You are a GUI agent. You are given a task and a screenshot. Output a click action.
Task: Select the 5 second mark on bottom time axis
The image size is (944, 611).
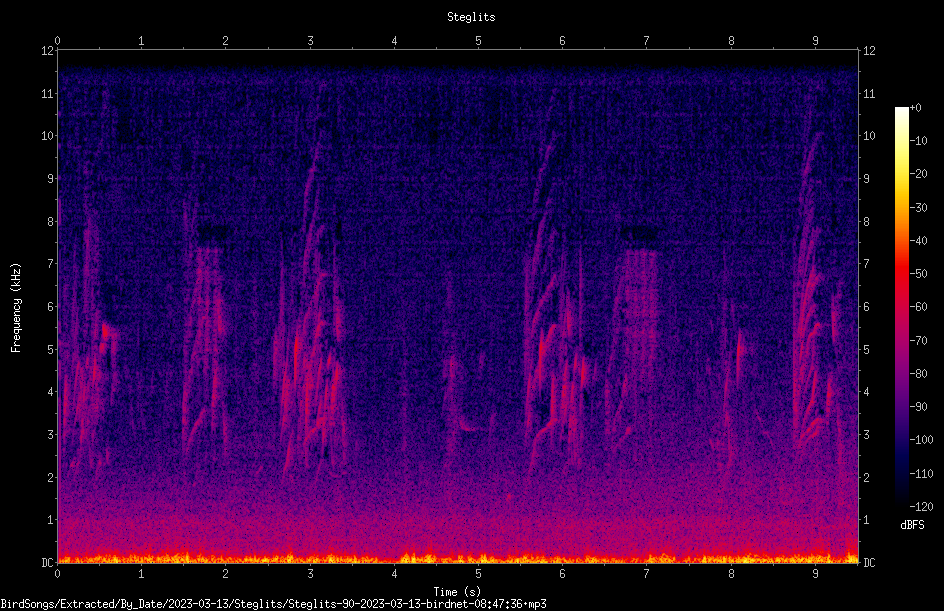[478, 574]
